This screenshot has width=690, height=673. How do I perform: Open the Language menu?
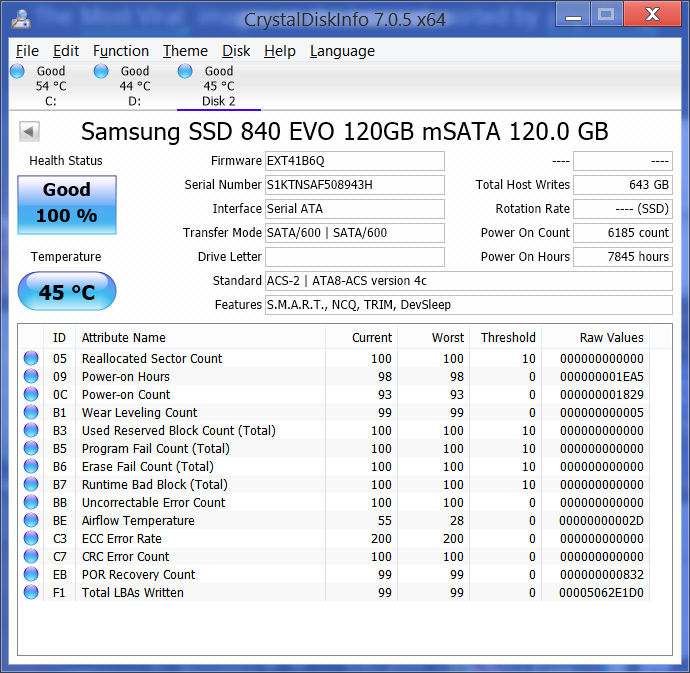(x=342, y=51)
